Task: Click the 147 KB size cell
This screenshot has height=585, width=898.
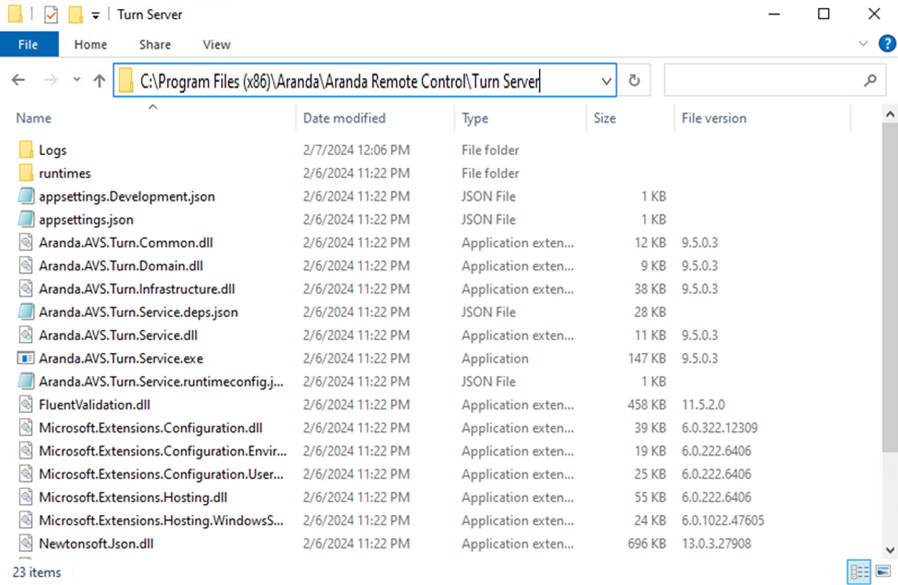Action: tap(647, 359)
